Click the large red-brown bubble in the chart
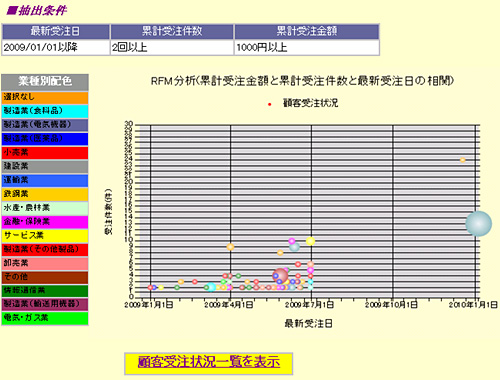This screenshot has height=380, width=500. (280, 276)
